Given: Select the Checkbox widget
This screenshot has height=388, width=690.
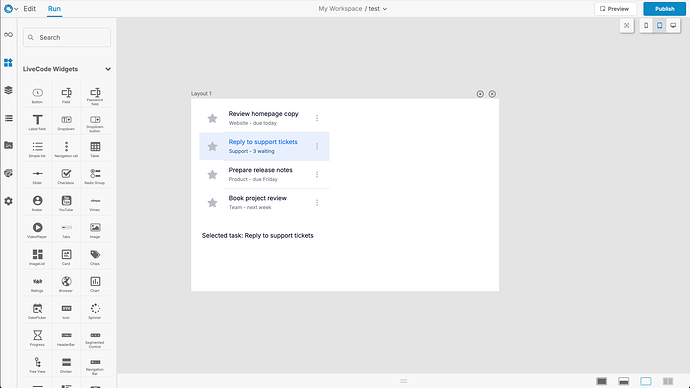Looking at the screenshot, I should click(x=66, y=176).
